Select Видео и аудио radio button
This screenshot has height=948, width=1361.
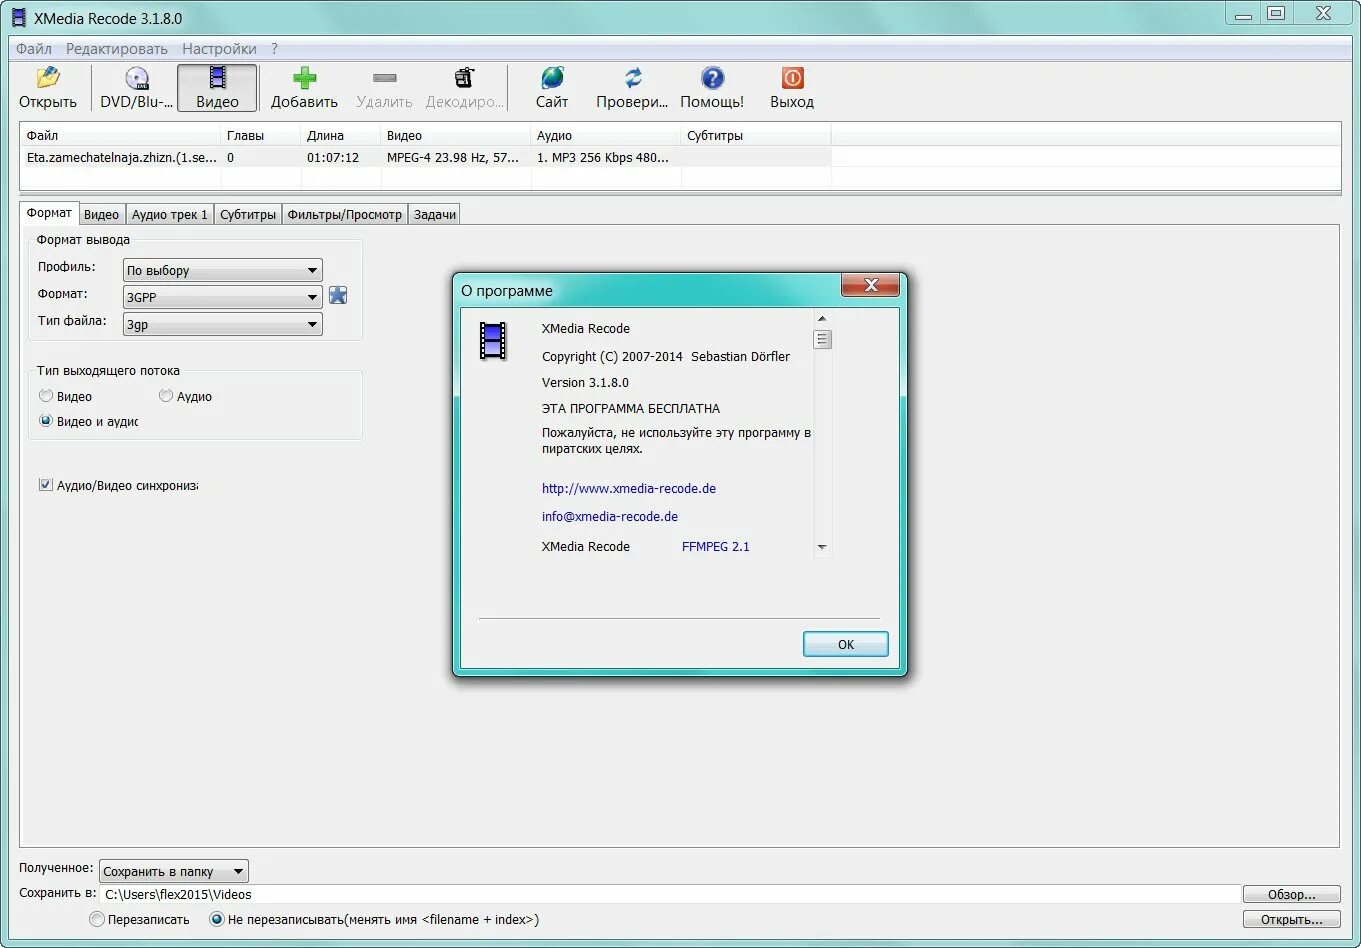tap(46, 421)
